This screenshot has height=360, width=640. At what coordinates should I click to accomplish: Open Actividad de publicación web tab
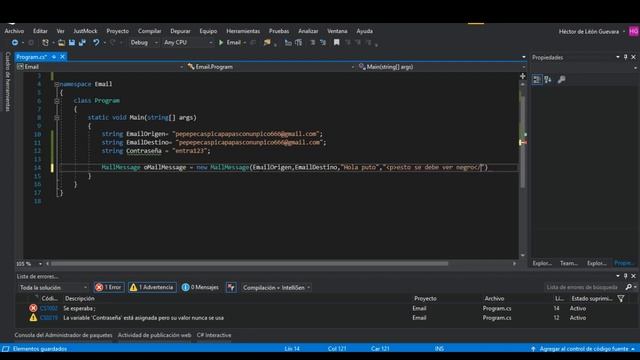(154, 335)
